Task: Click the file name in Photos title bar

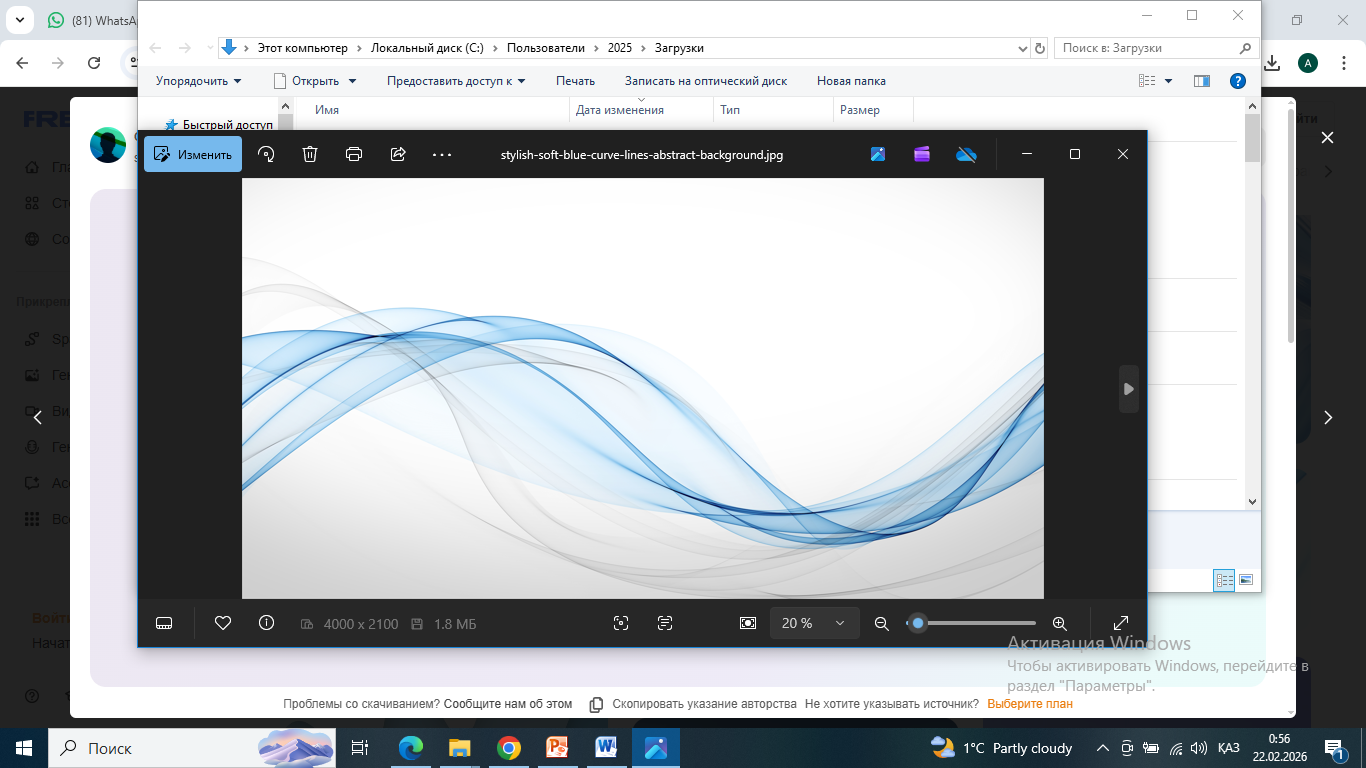Action: tap(642, 155)
